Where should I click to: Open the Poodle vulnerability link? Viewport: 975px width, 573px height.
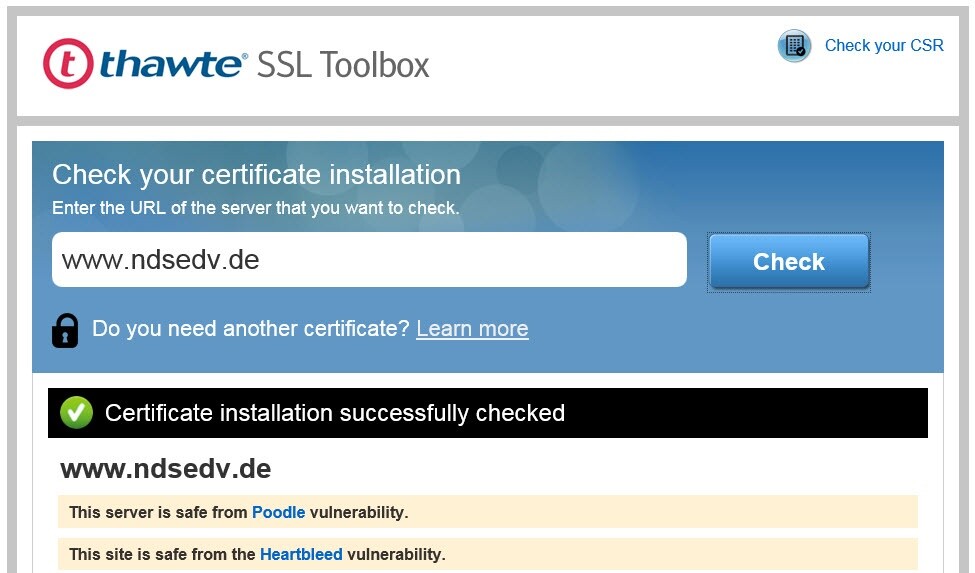coord(278,512)
